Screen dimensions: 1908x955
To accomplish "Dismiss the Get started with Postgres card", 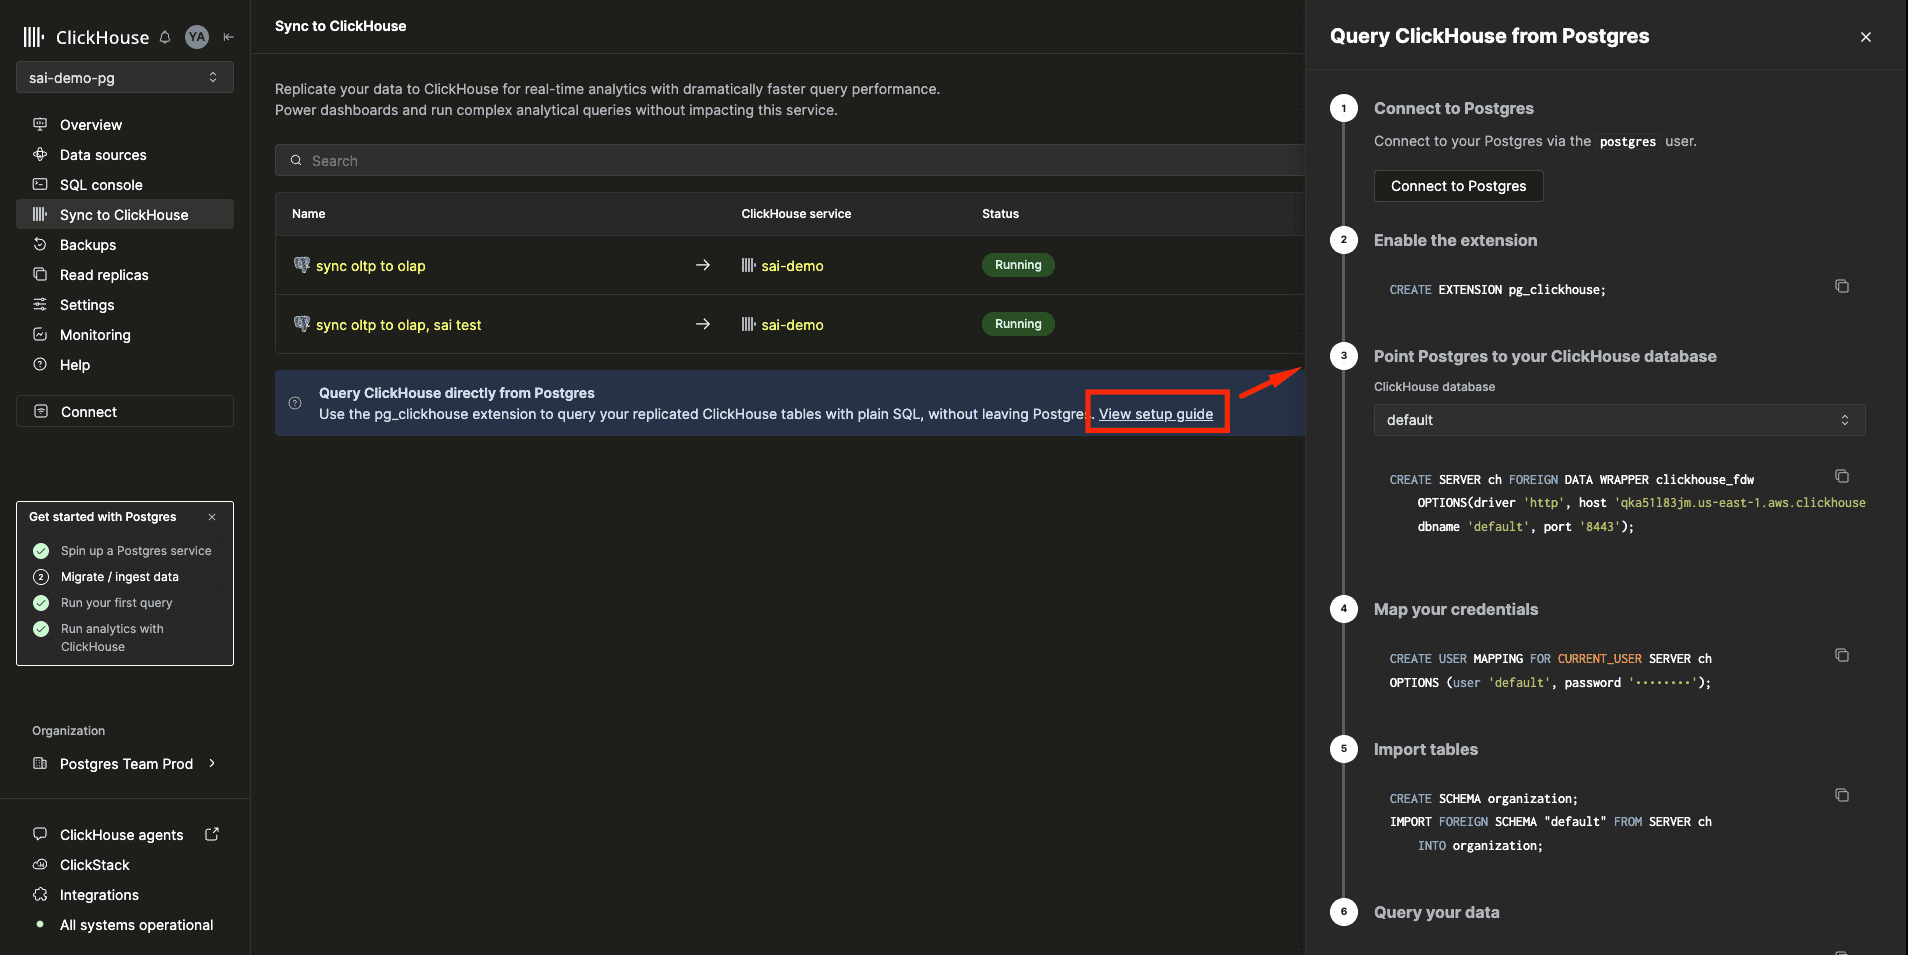I will [212, 517].
